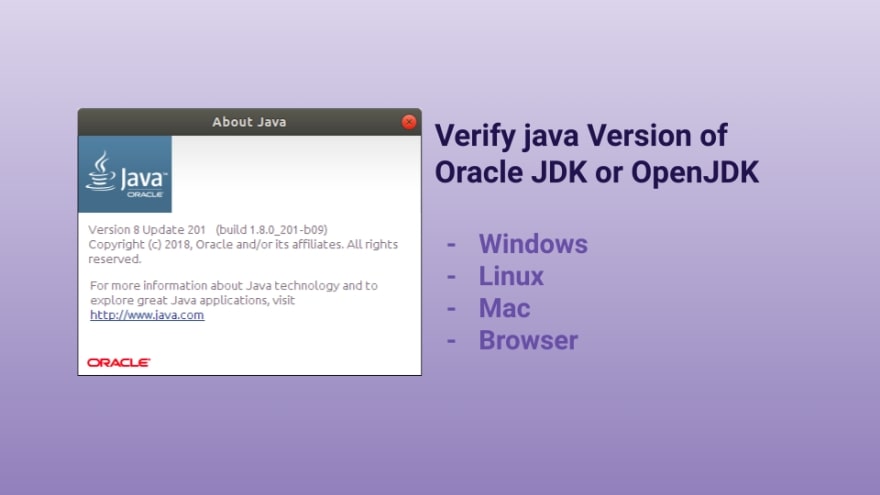The height and width of the screenshot is (495, 880).
Task: Close the About Java dialog
Action: coord(409,122)
